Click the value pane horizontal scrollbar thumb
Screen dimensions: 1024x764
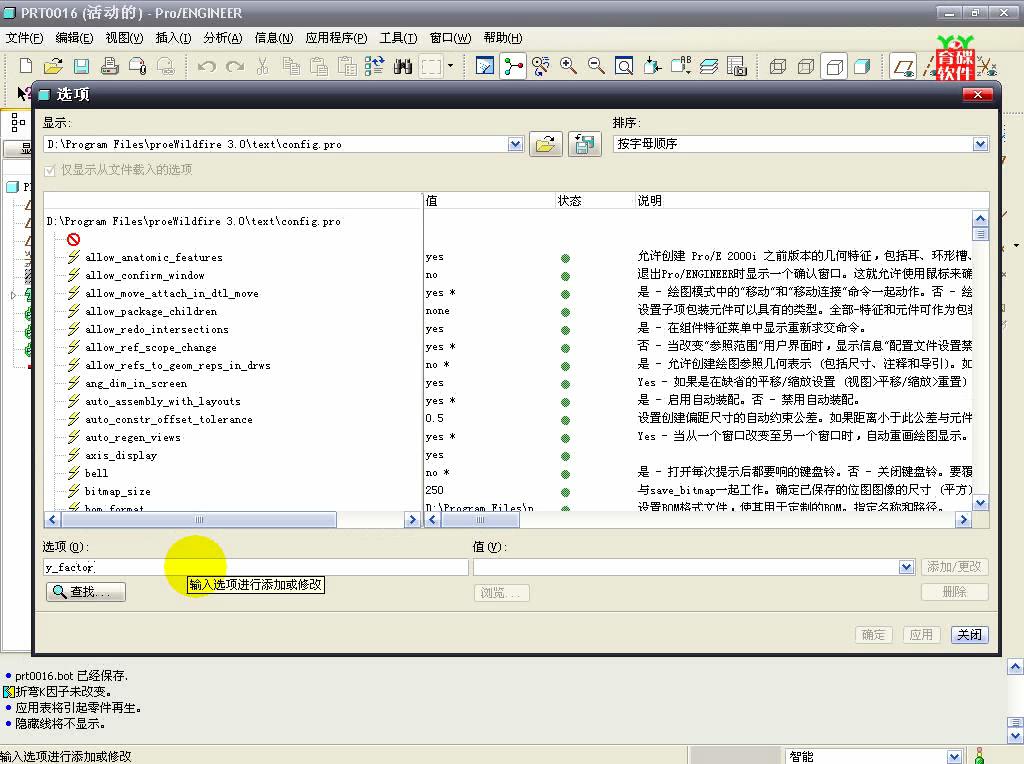[x=481, y=520]
